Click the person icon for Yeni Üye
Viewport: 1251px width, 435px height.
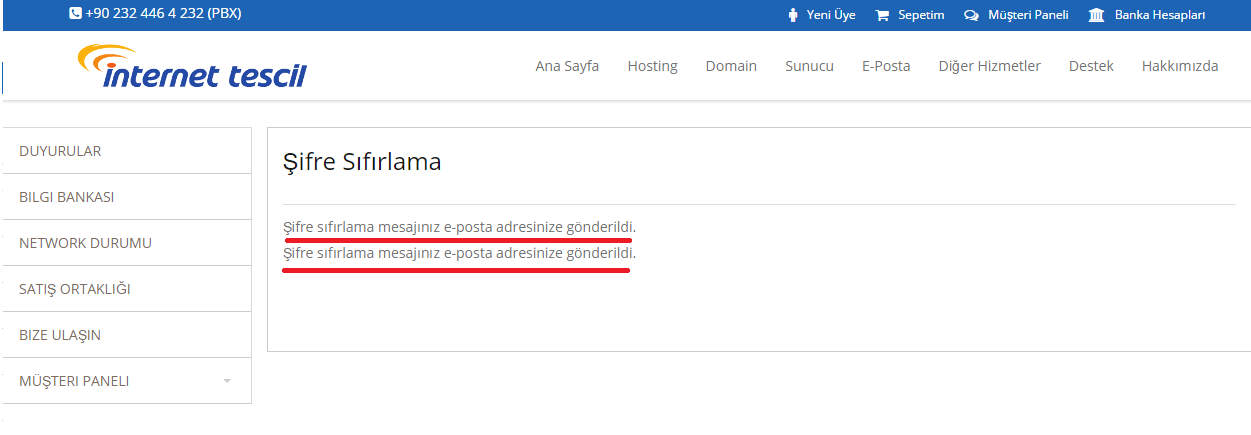(x=793, y=15)
